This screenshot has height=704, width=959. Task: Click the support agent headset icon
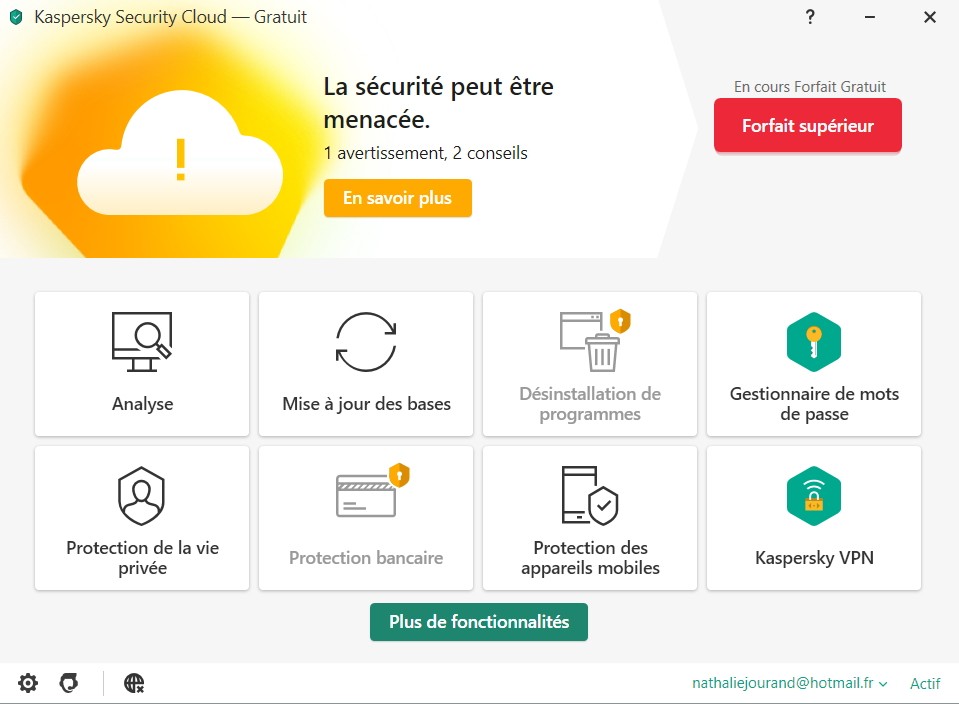pos(69,683)
